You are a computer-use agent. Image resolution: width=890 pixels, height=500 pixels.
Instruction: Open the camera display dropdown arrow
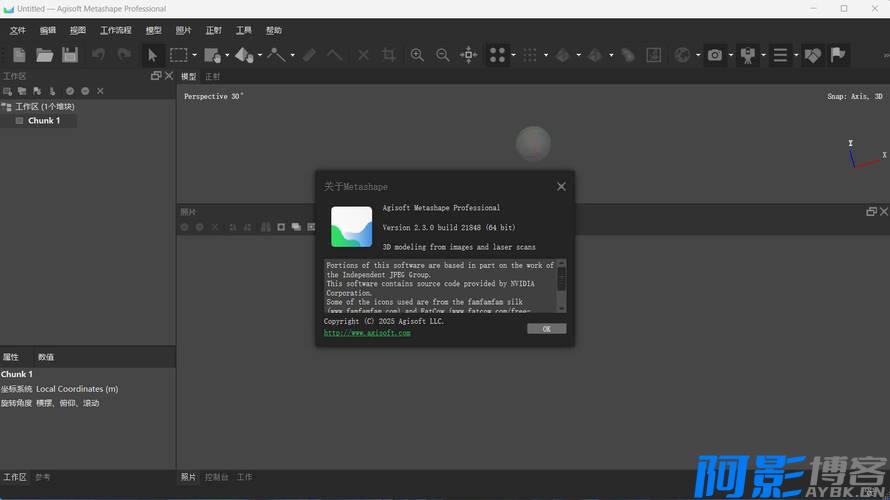(x=730, y=56)
